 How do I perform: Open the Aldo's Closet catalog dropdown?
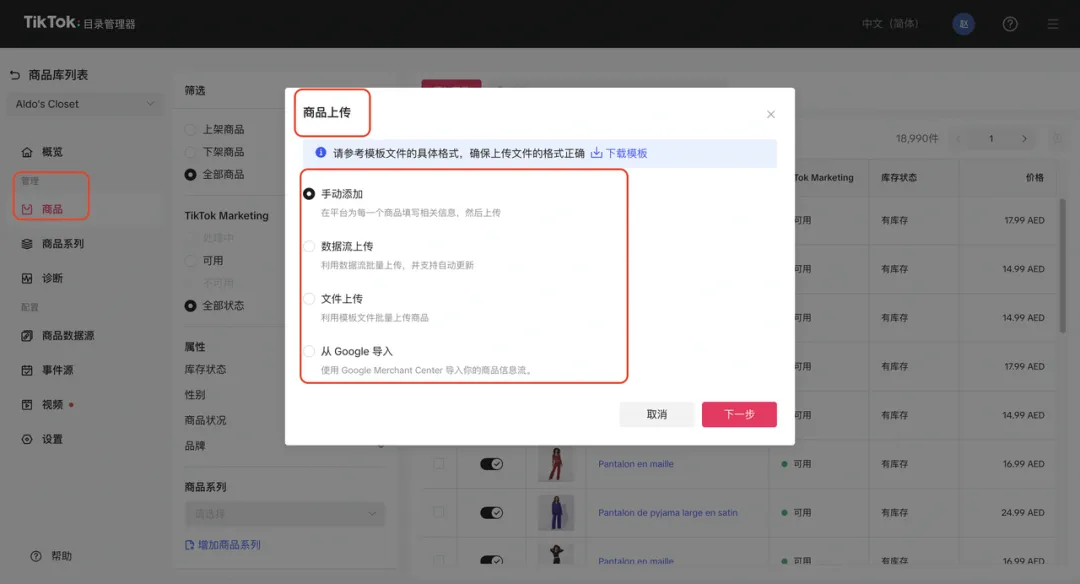click(x=85, y=104)
